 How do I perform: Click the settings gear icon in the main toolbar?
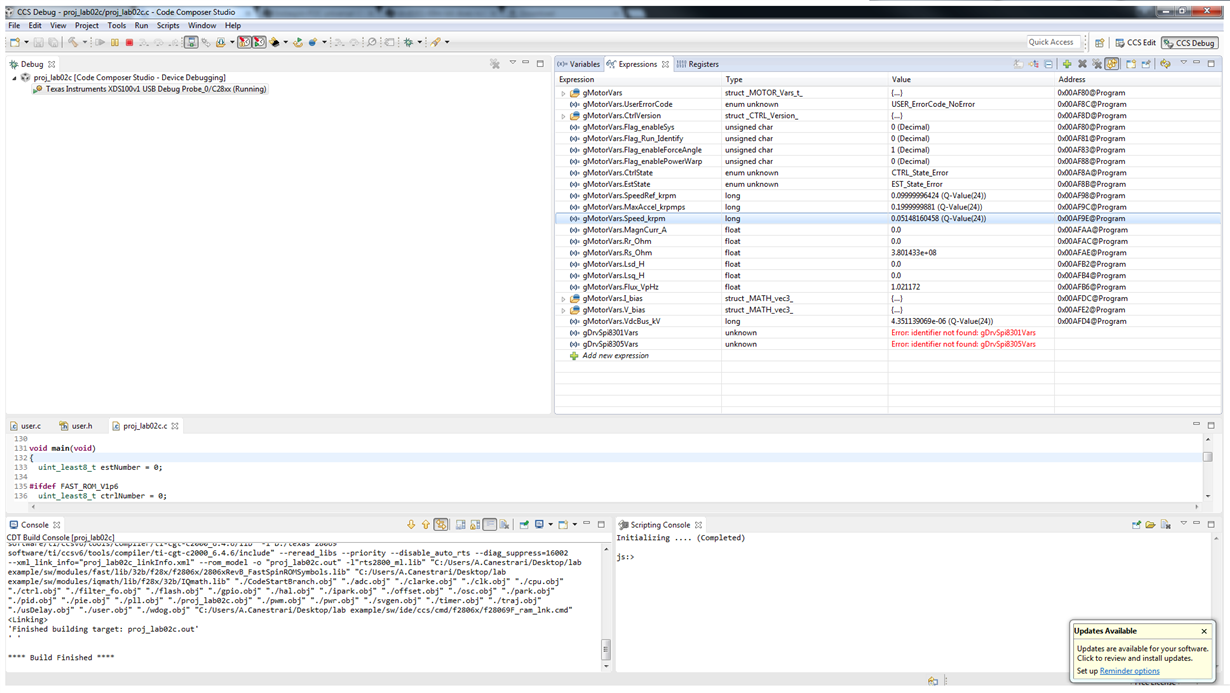click(x=408, y=42)
